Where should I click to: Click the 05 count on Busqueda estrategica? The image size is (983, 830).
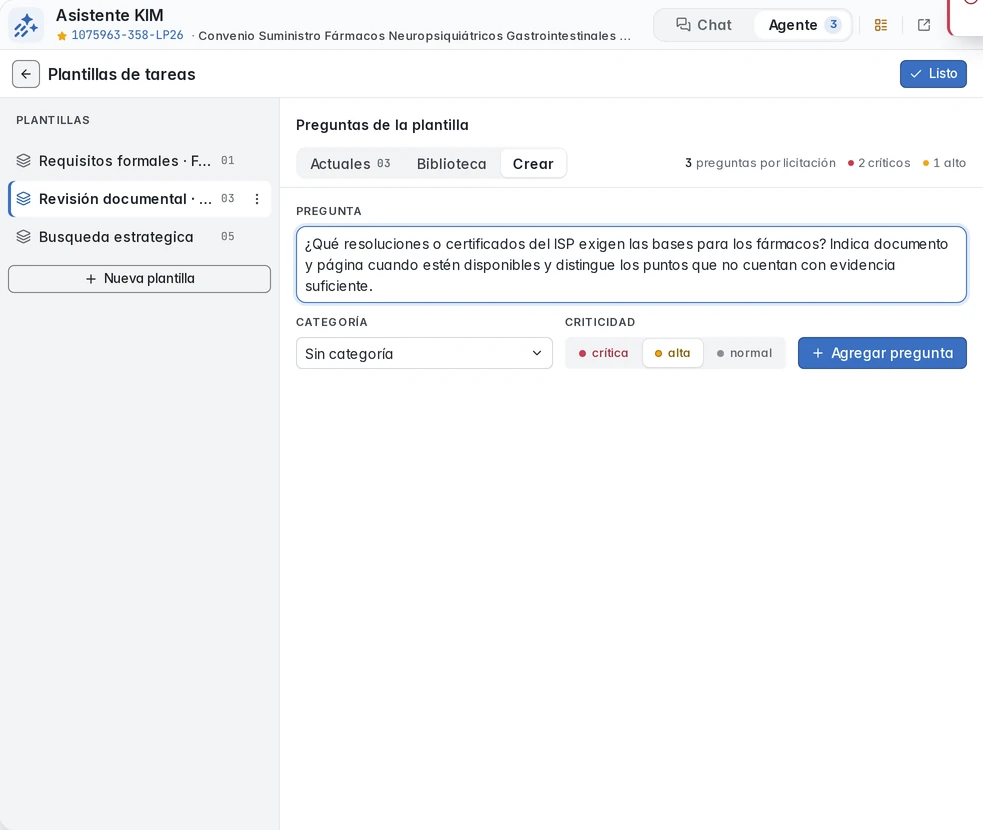(x=228, y=236)
